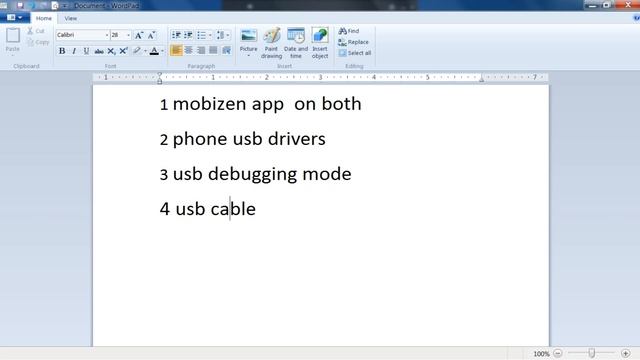Click the Save icon in quick access toolbar

pyautogui.click(x=20, y=6)
